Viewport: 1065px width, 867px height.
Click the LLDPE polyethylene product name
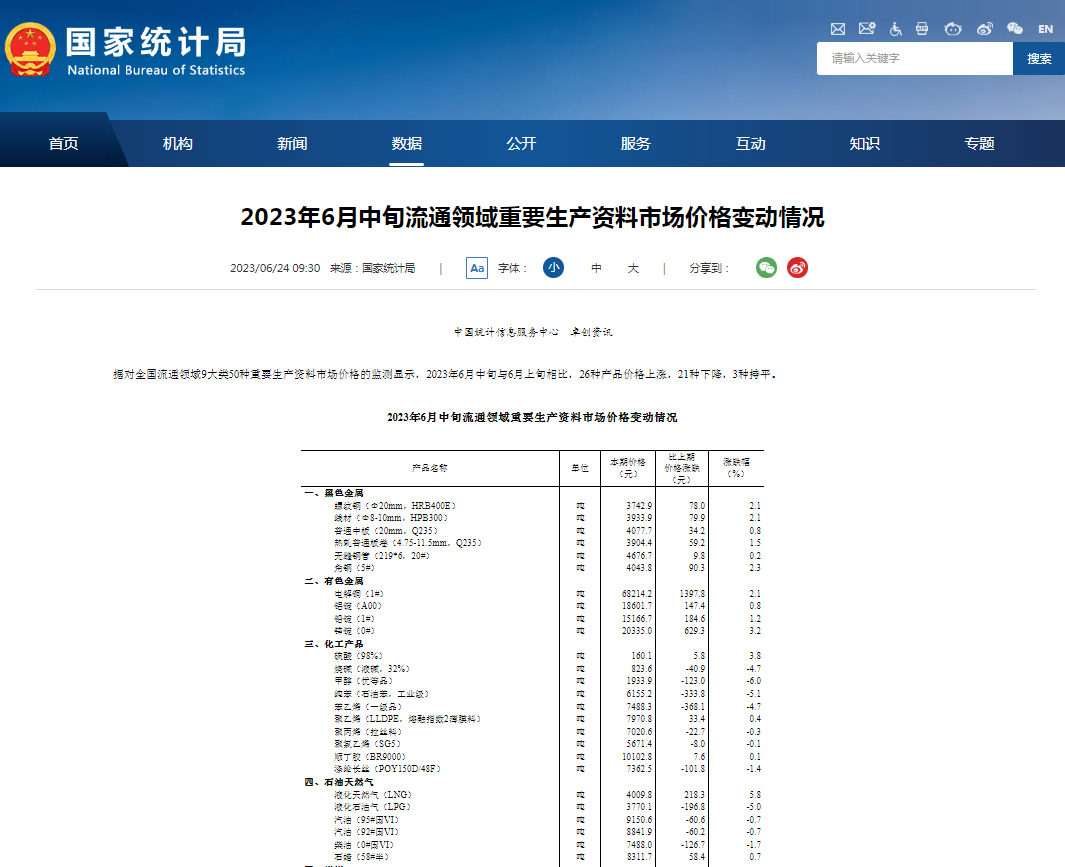pos(407,719)
